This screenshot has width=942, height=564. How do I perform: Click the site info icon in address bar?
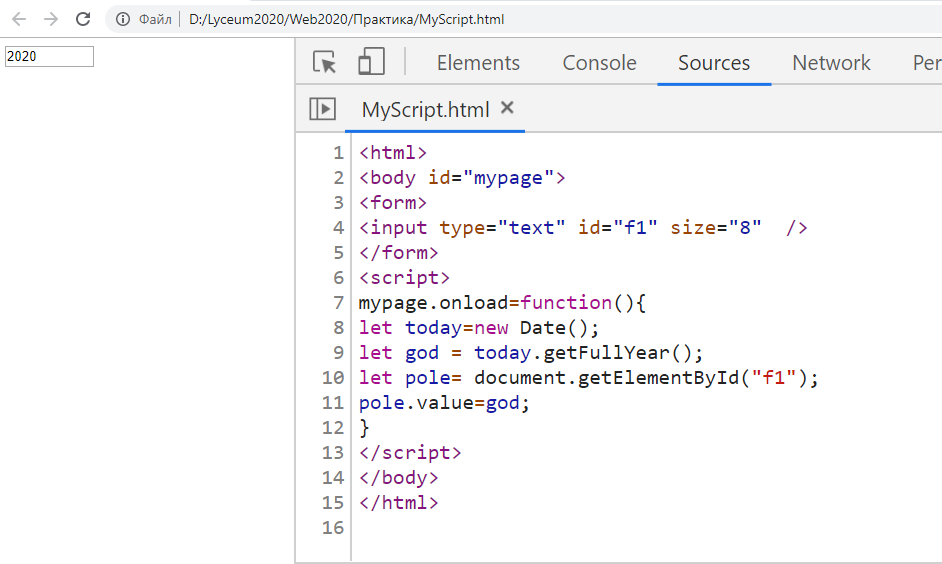pyautogui.click(x=122, y=19)
